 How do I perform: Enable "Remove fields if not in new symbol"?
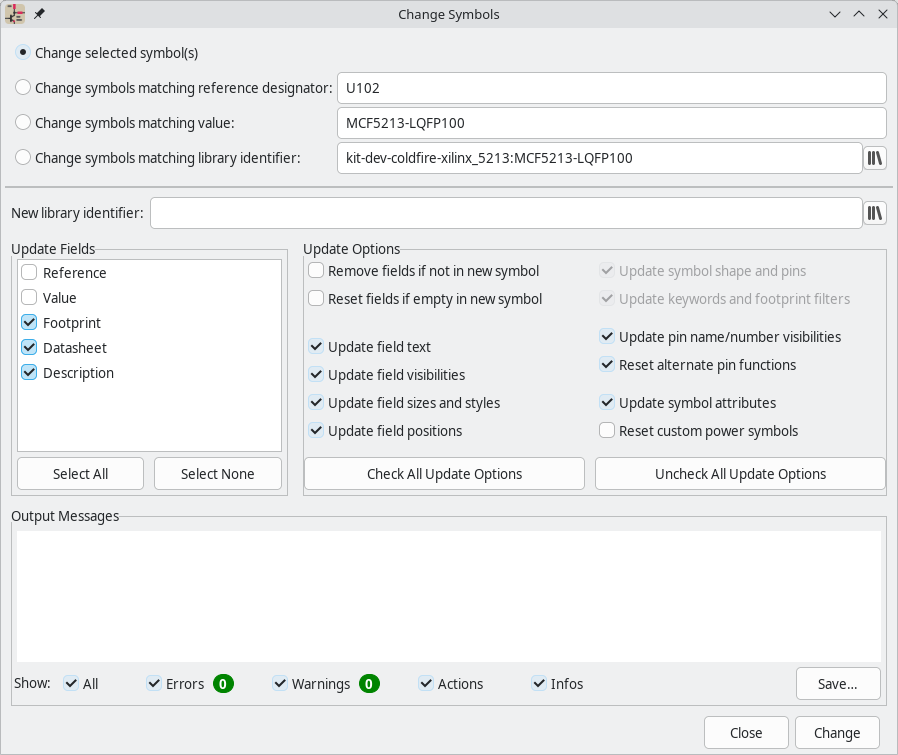316,270
